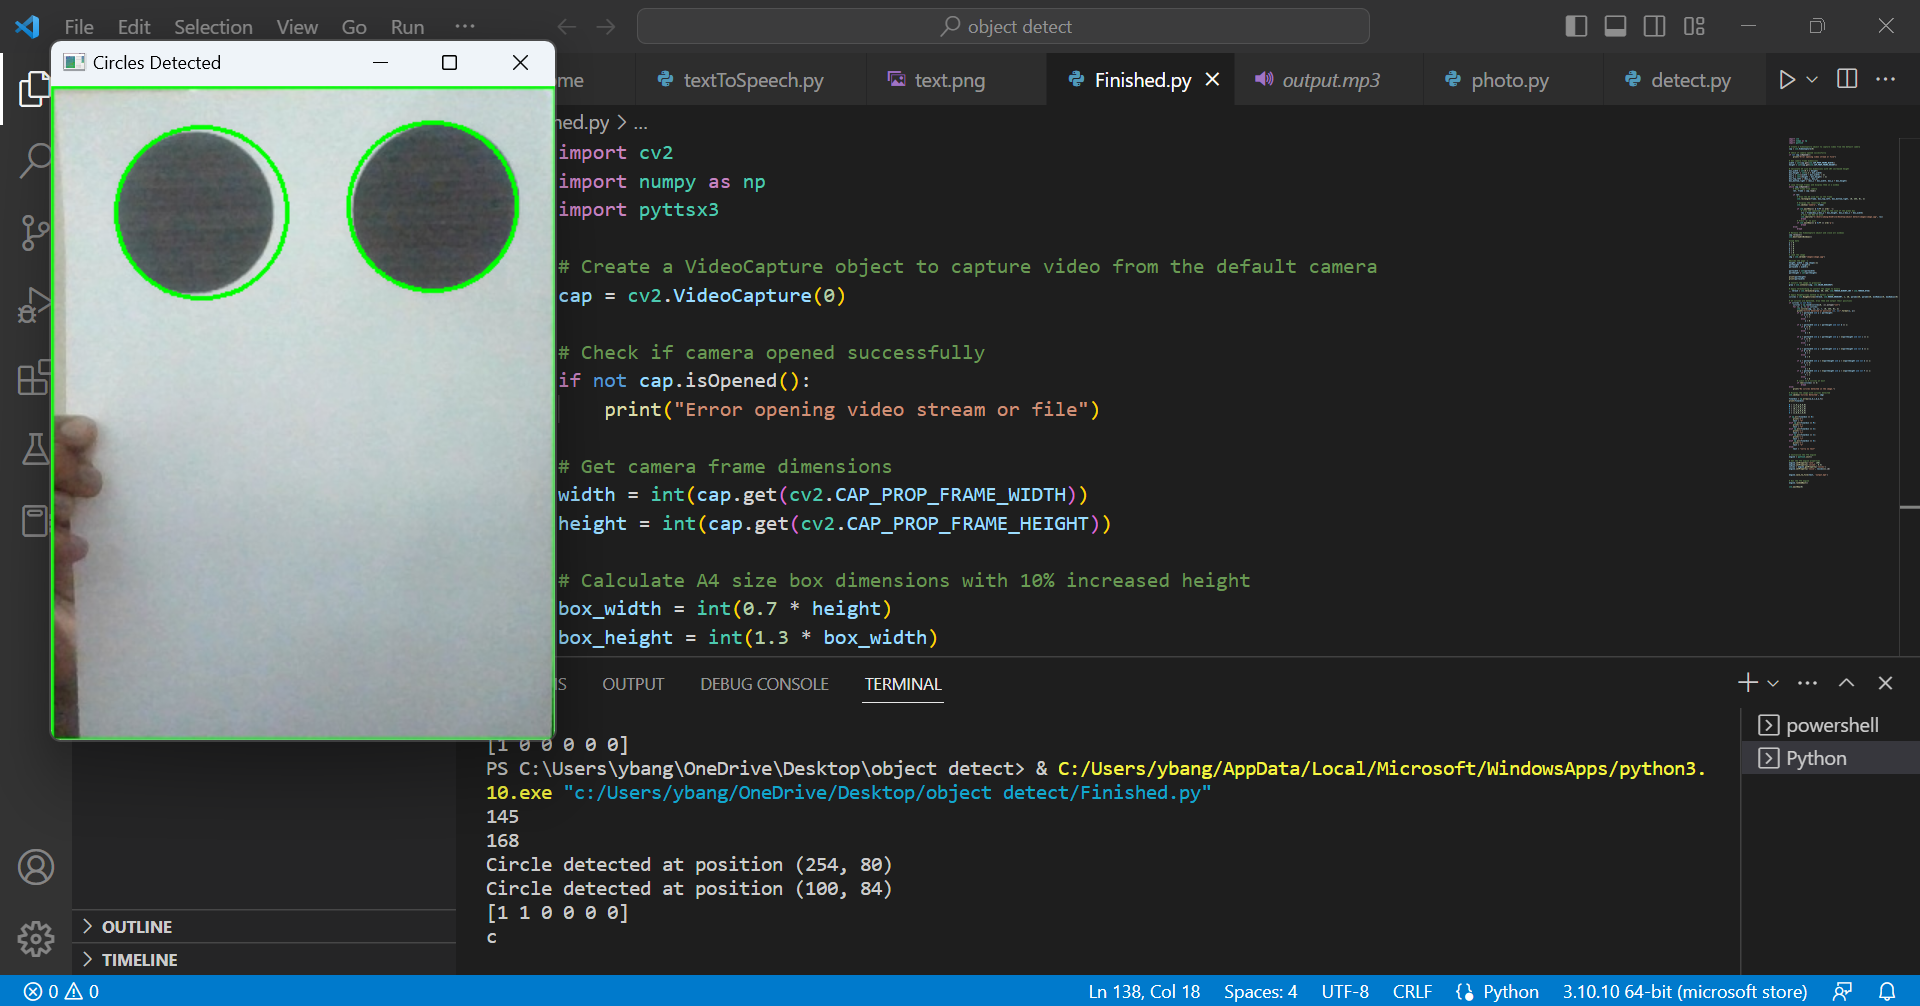
Task: Select the Python terminal in the terminal list
Action: 1815,757
